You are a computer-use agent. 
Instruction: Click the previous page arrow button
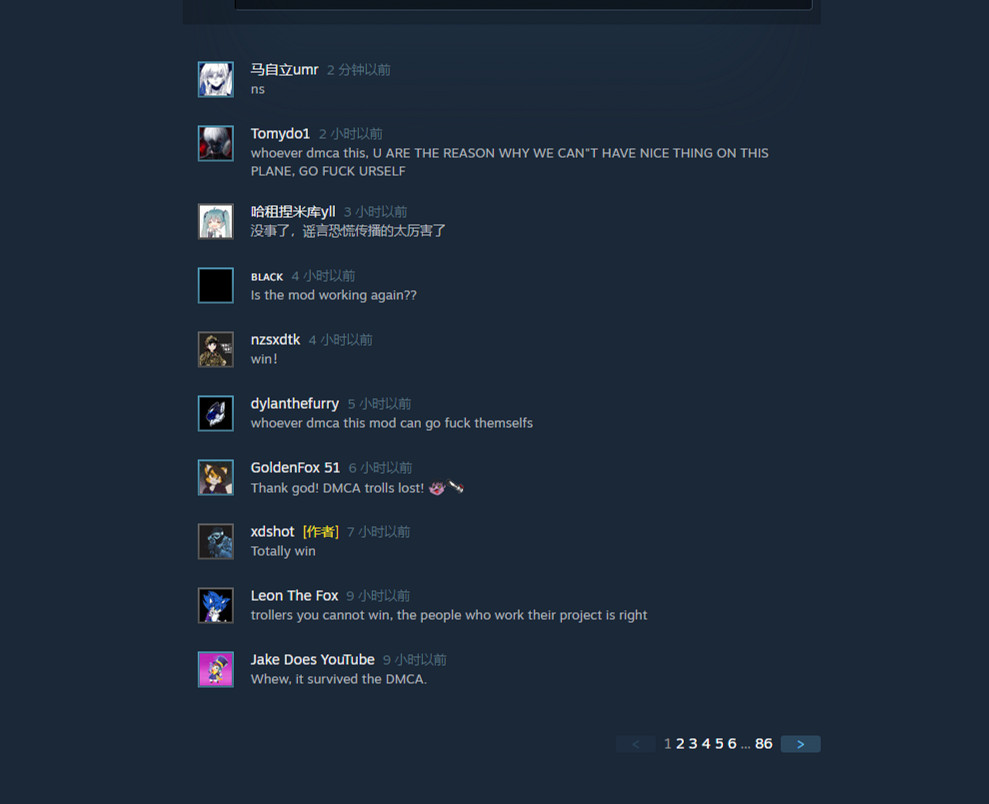635,744
